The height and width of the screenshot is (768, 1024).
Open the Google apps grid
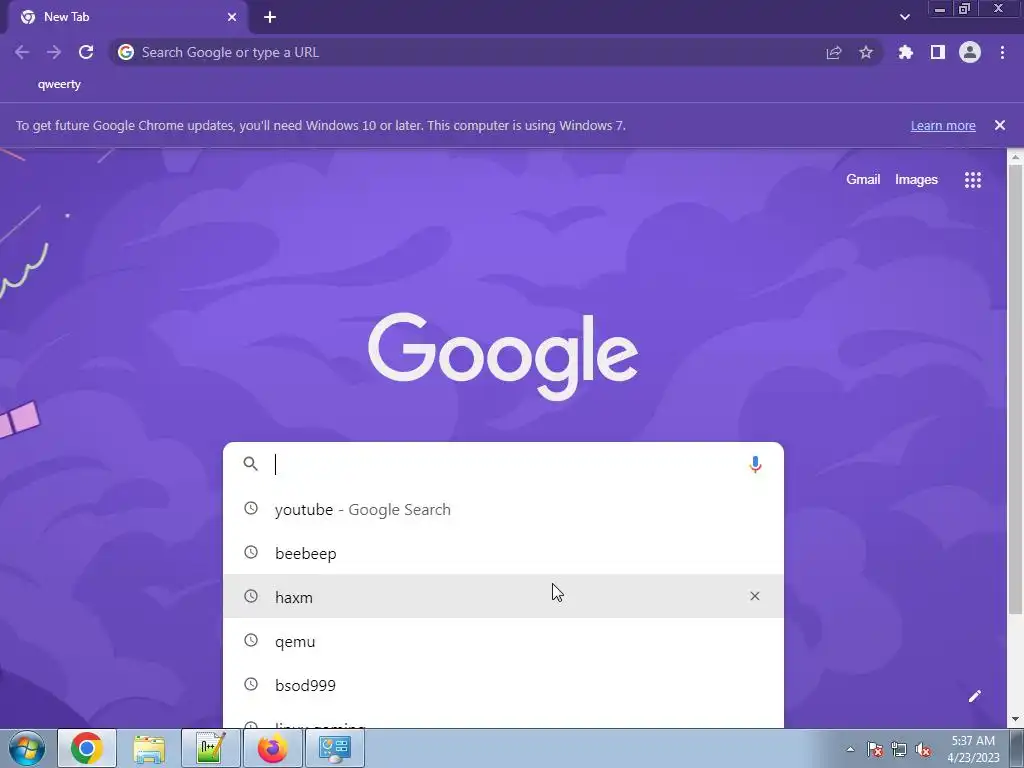click(973, 180)
